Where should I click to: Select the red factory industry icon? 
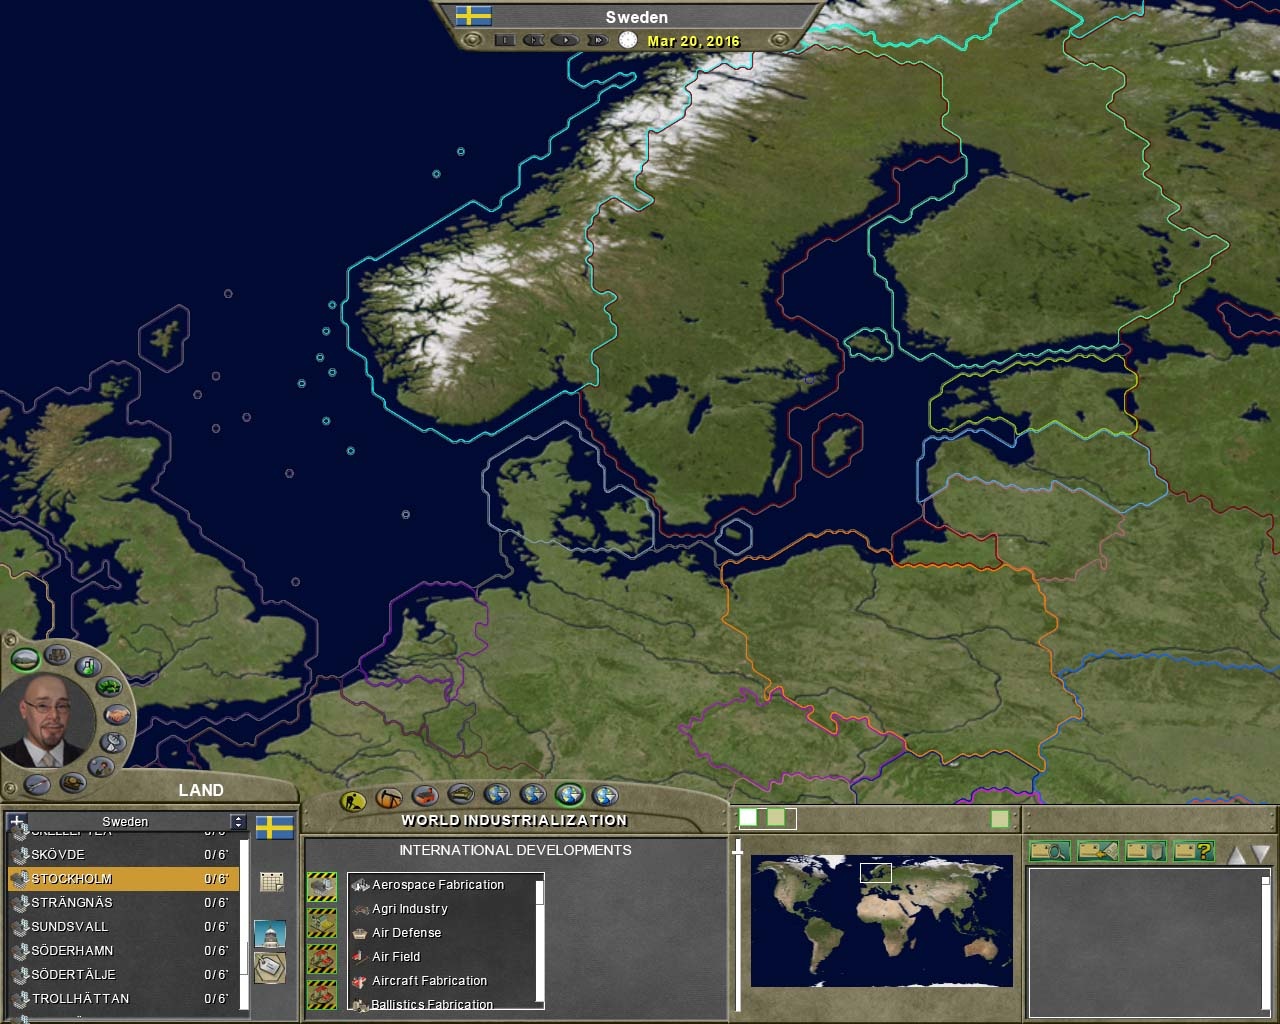(425, 797)
